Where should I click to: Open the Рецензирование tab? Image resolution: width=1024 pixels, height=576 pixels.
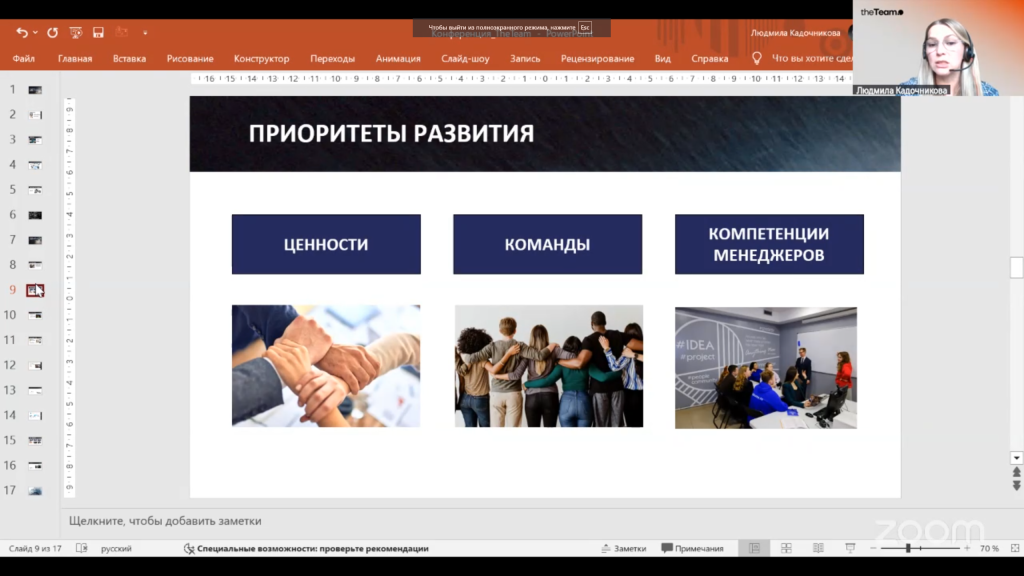pyautogui.click(x=598, y=58)
